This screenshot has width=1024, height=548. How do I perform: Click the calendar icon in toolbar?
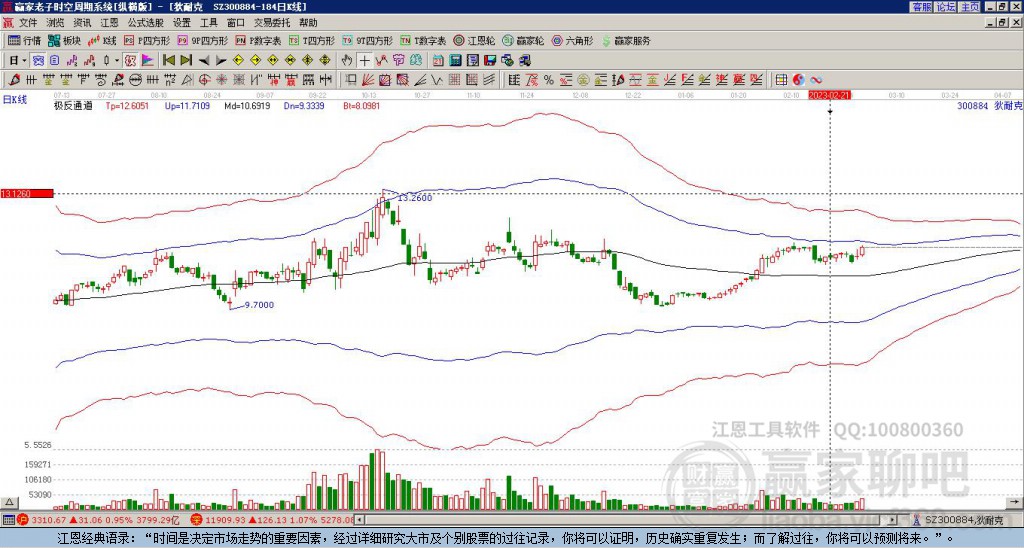tap(438, 60)
